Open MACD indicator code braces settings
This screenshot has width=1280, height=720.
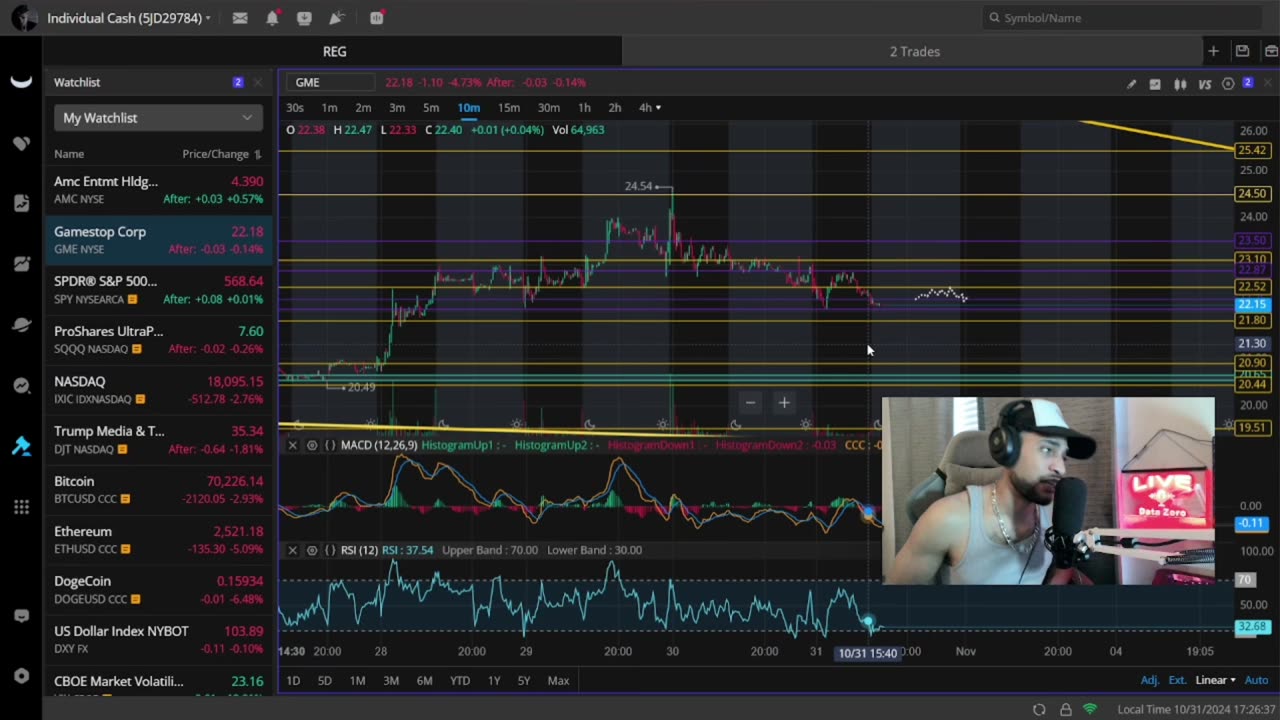pyautogui.click(x=330, y=445)
